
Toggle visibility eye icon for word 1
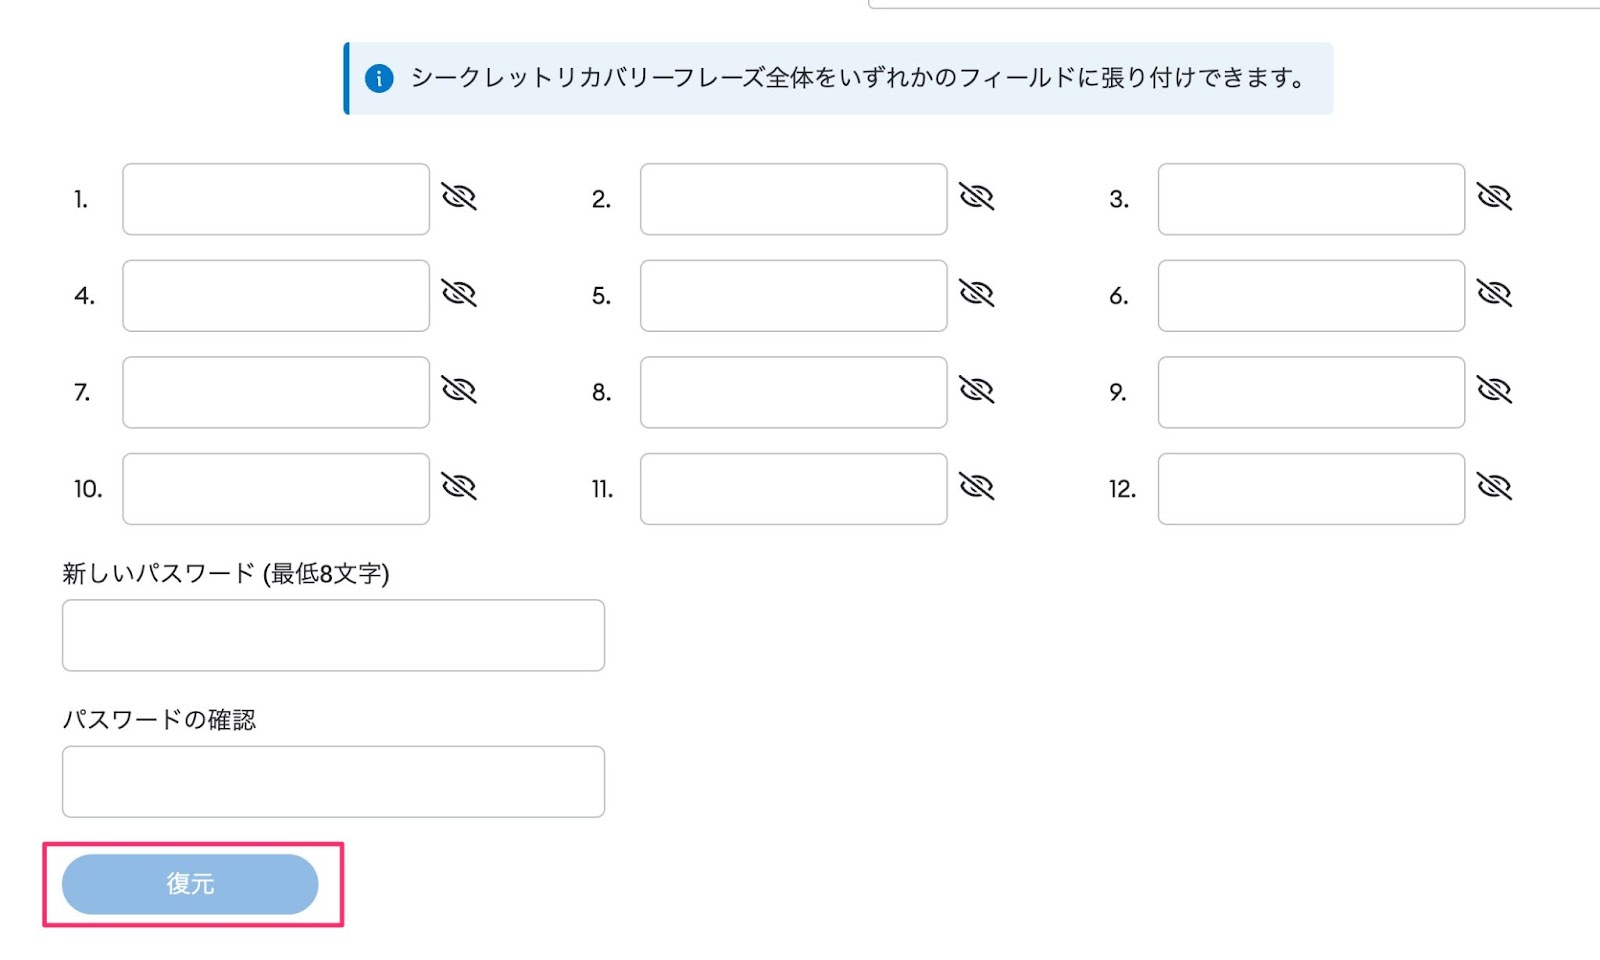tap(459, 197)
